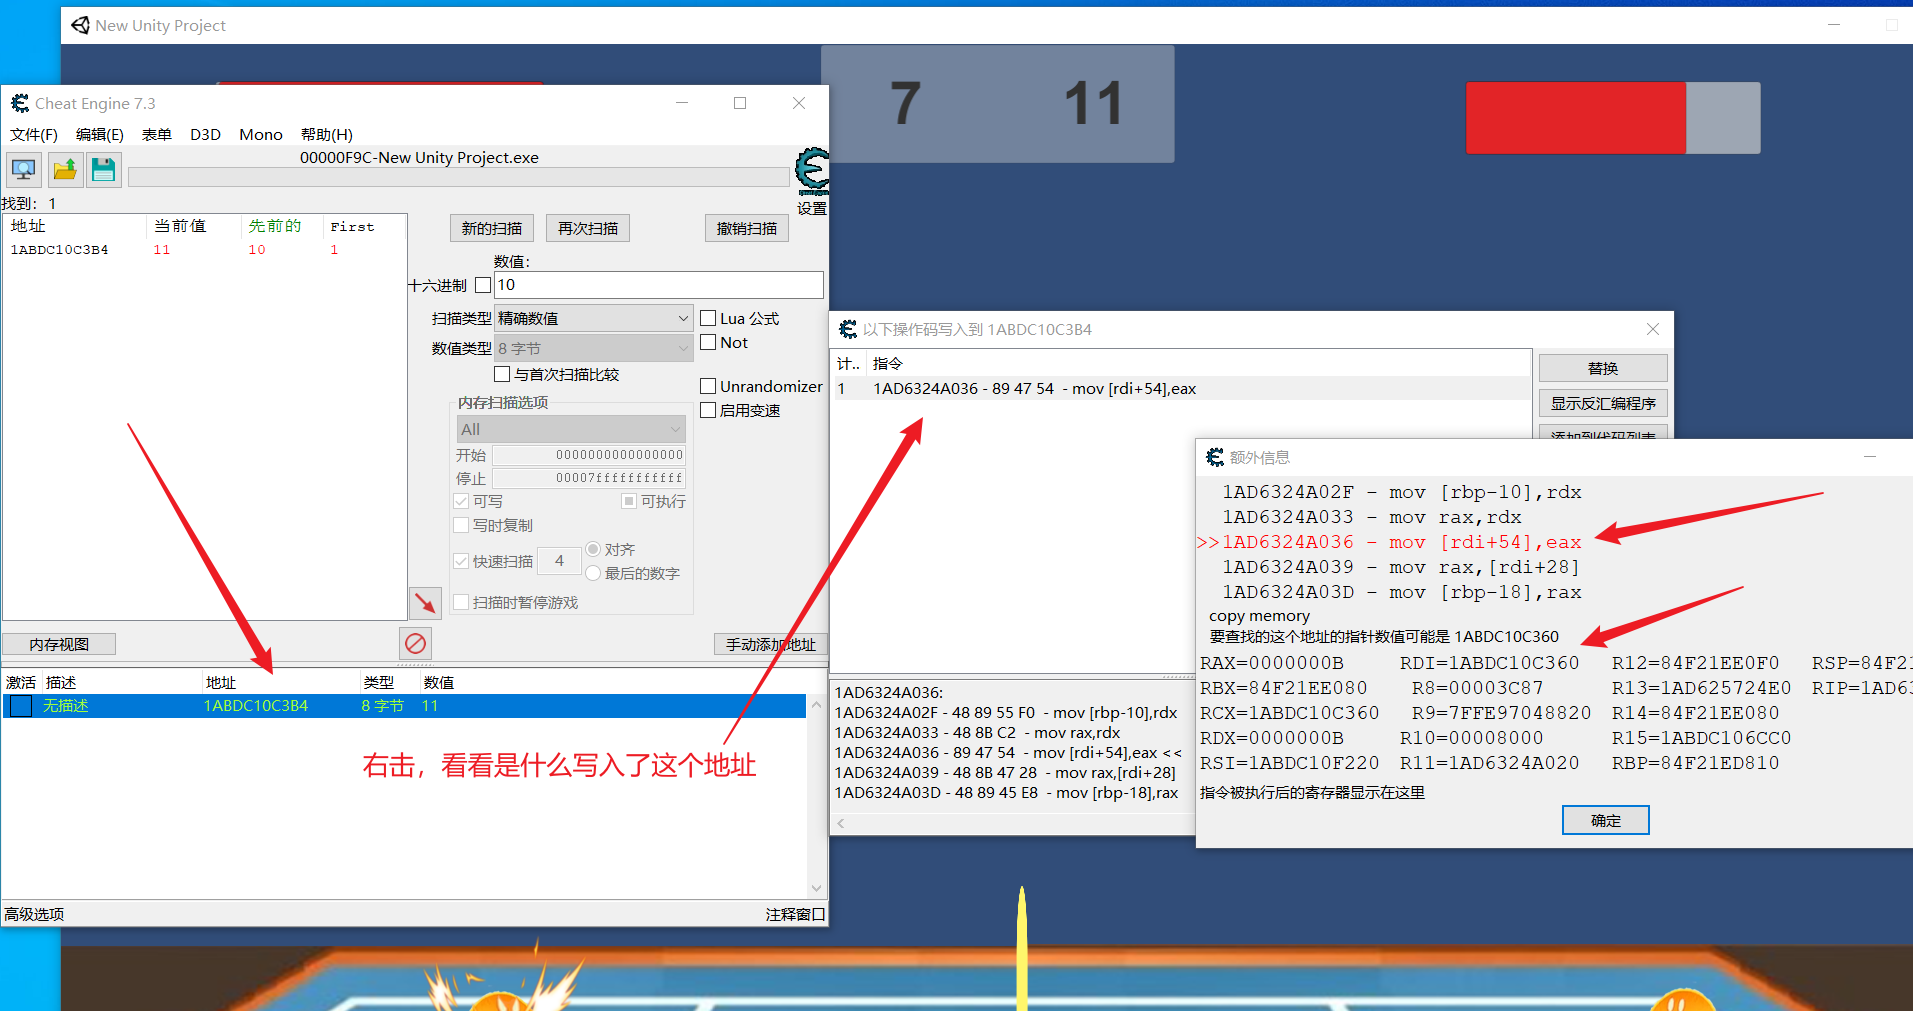The width and height of the screenshot is (1913, 1011).
Task: Toggle the hexadecimal checkbox
Action: 483,285
